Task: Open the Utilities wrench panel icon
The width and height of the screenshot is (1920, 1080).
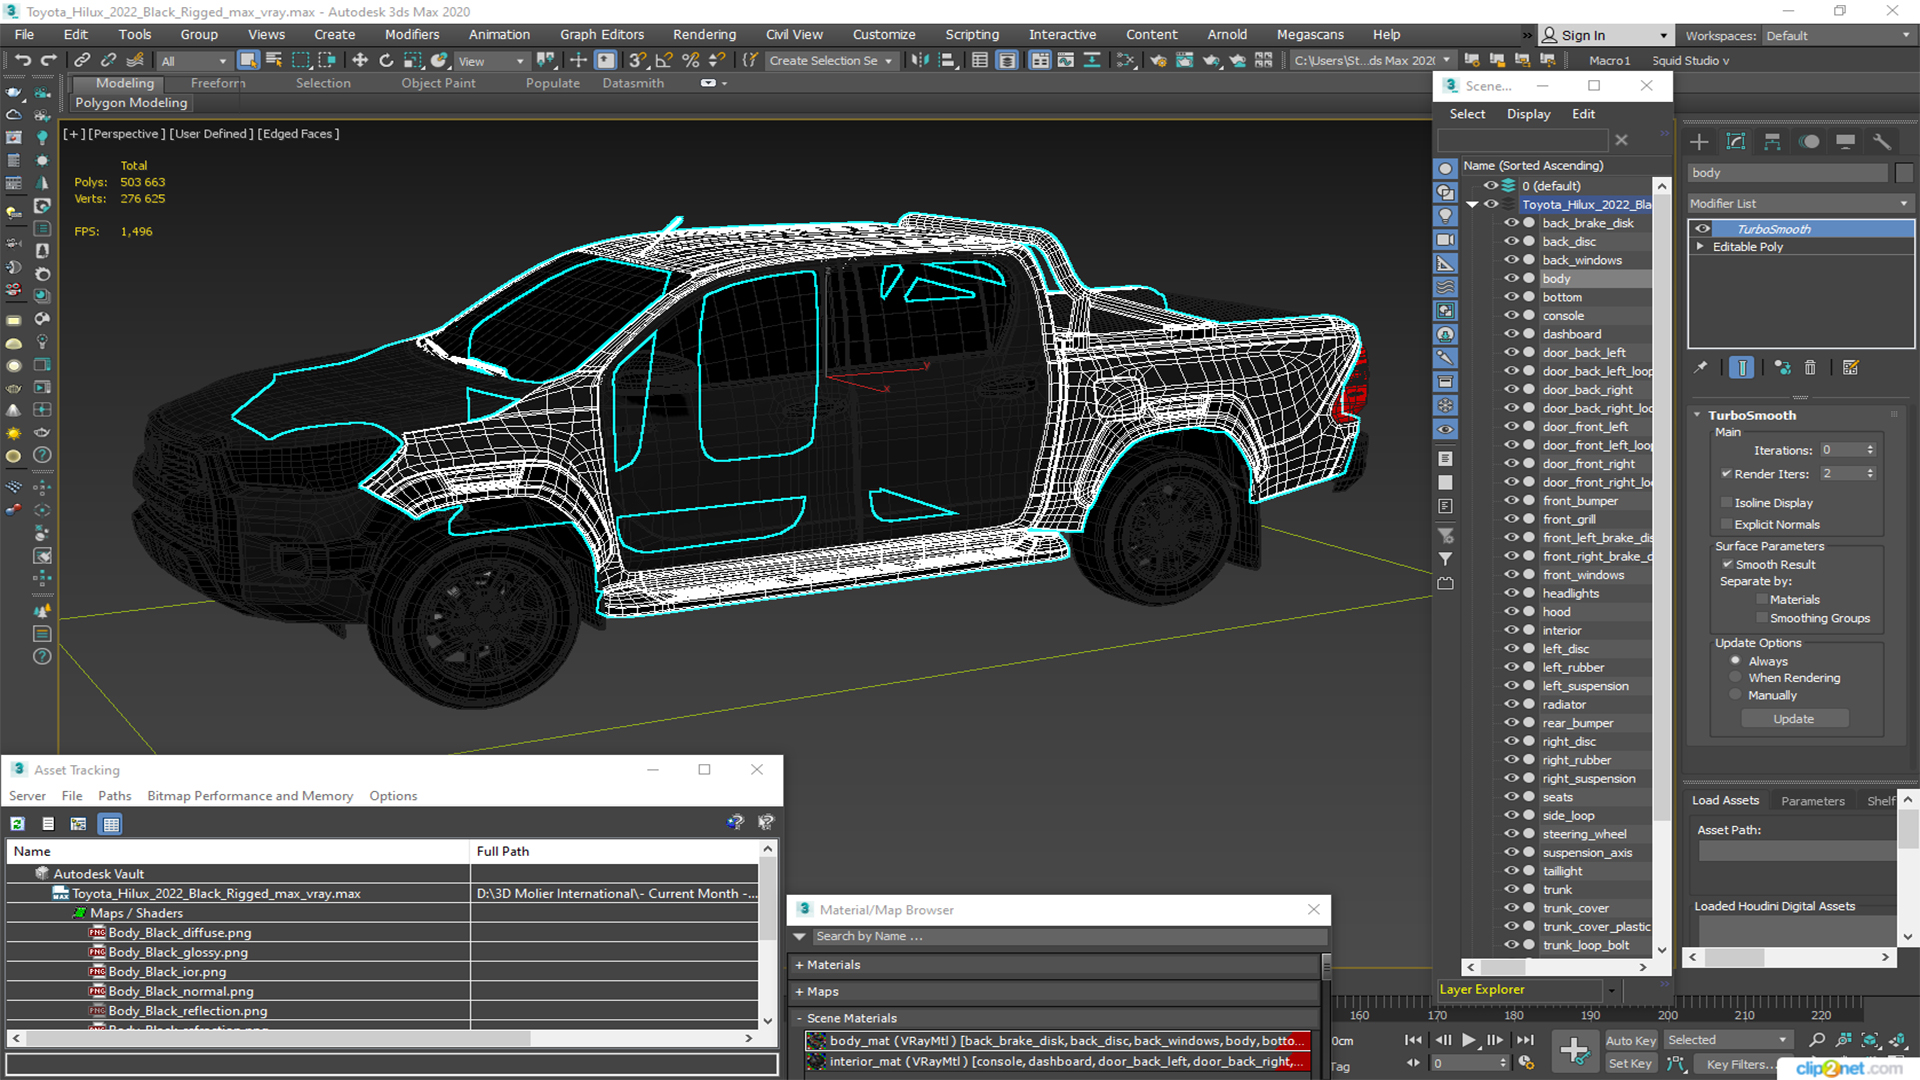Action: [x=1882, y=142]
